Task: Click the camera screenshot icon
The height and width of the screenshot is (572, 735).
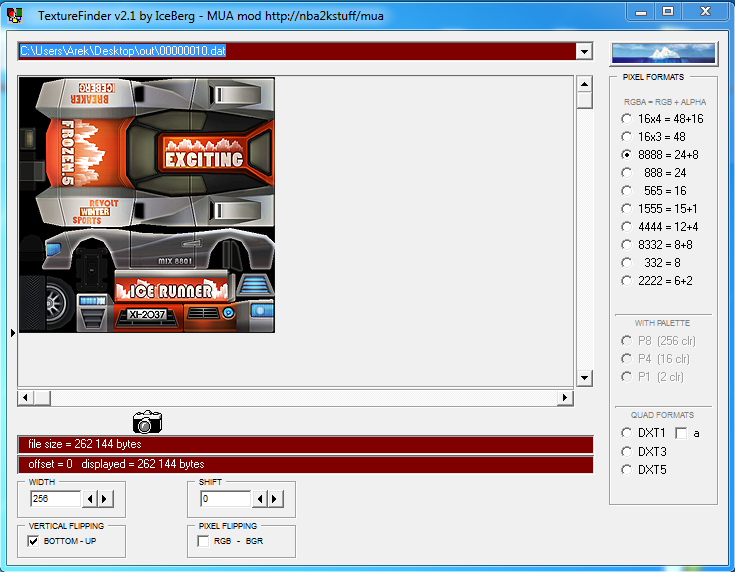Action: click(147, 422)
